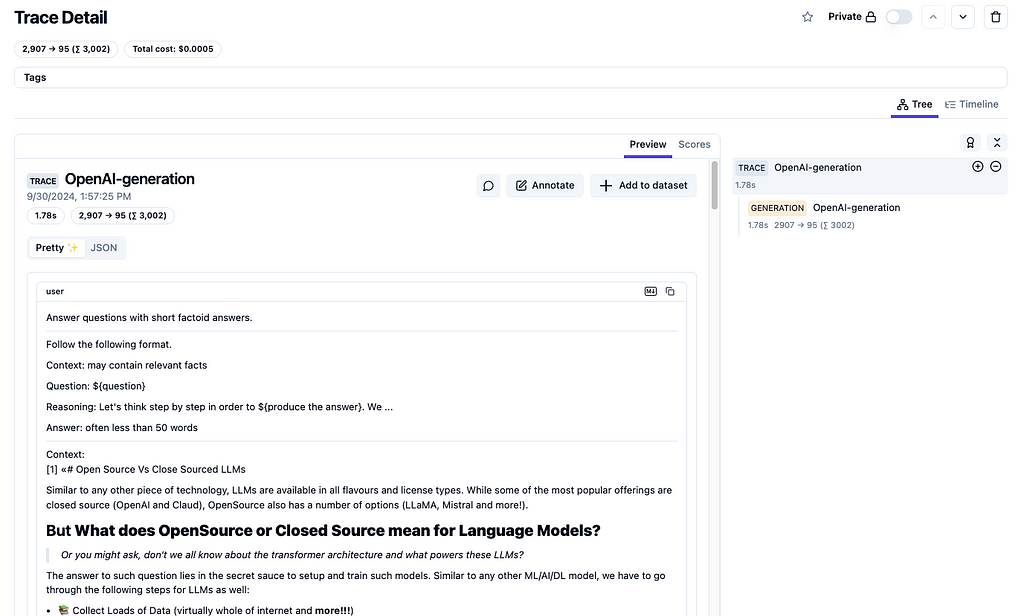Click the 1.78s latency badge in preview

coord(46,216)
